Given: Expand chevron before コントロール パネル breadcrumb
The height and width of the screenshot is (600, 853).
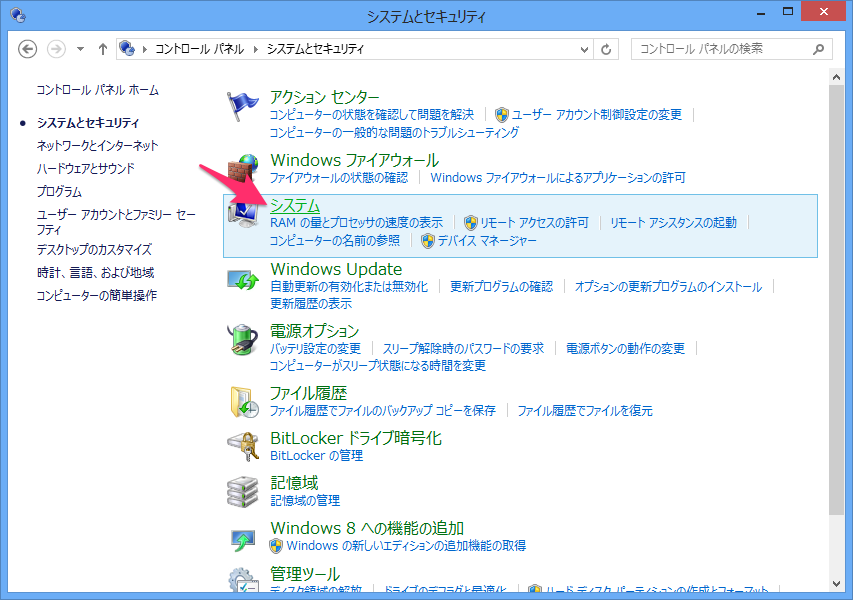Looking at the screenshot, I should (145, 50).
